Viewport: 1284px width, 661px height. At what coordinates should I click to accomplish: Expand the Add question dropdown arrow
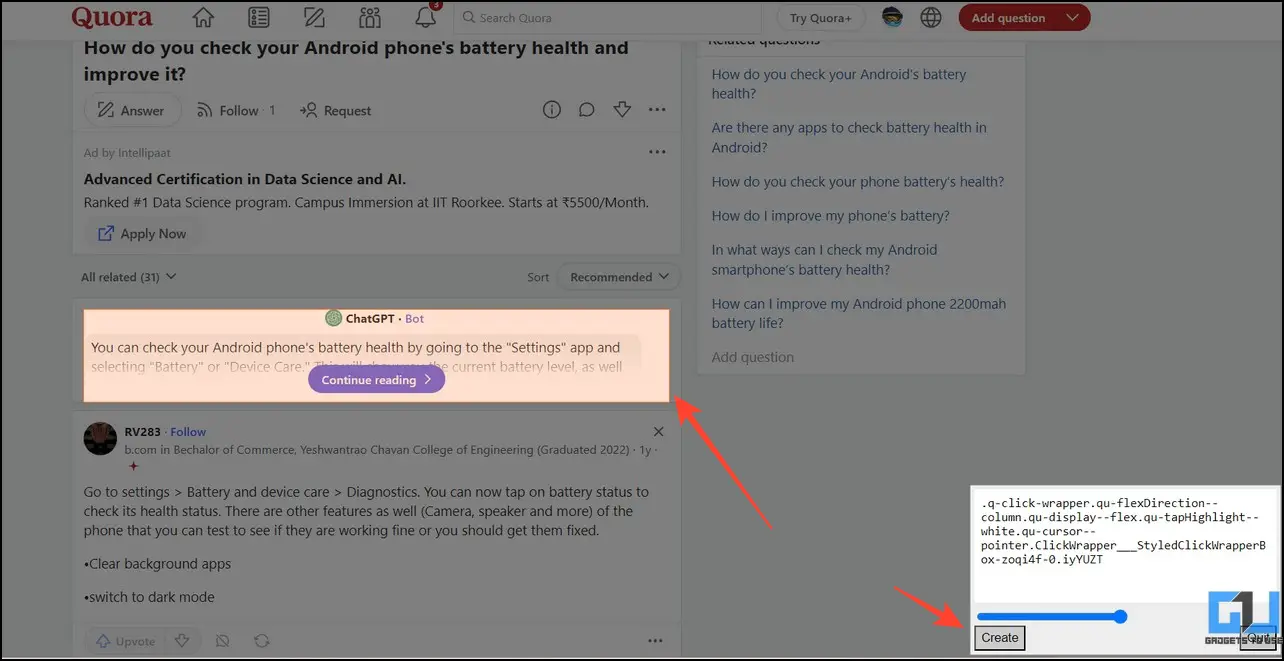click(1072, 18)
